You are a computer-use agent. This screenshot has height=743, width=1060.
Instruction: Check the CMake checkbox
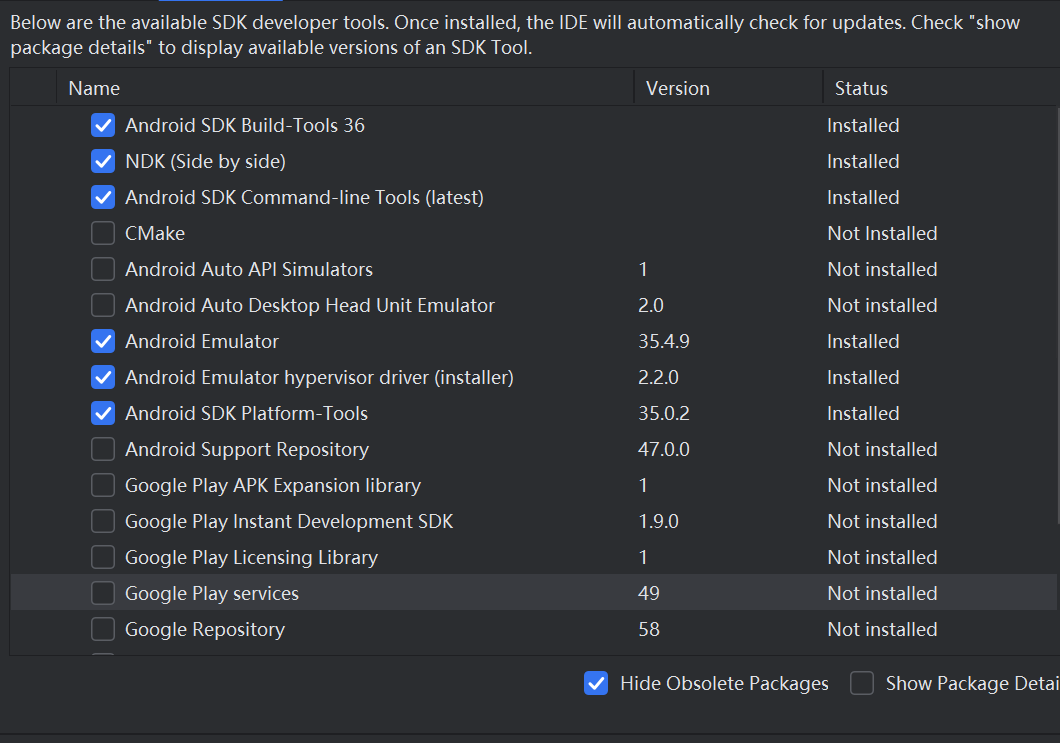tap(103, 233)
